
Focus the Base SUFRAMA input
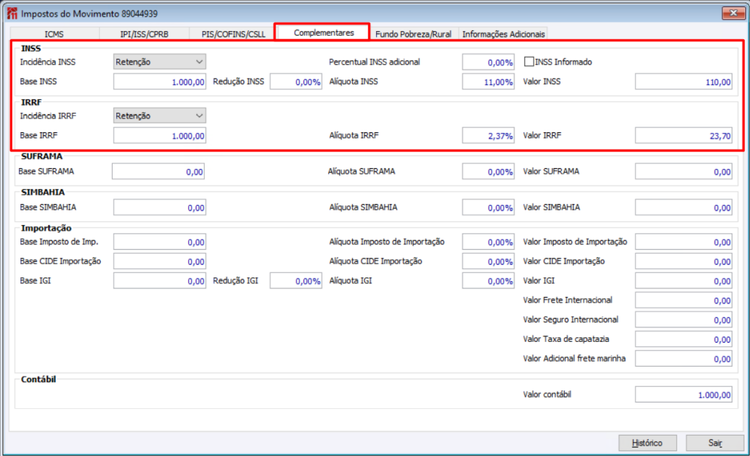158,172
